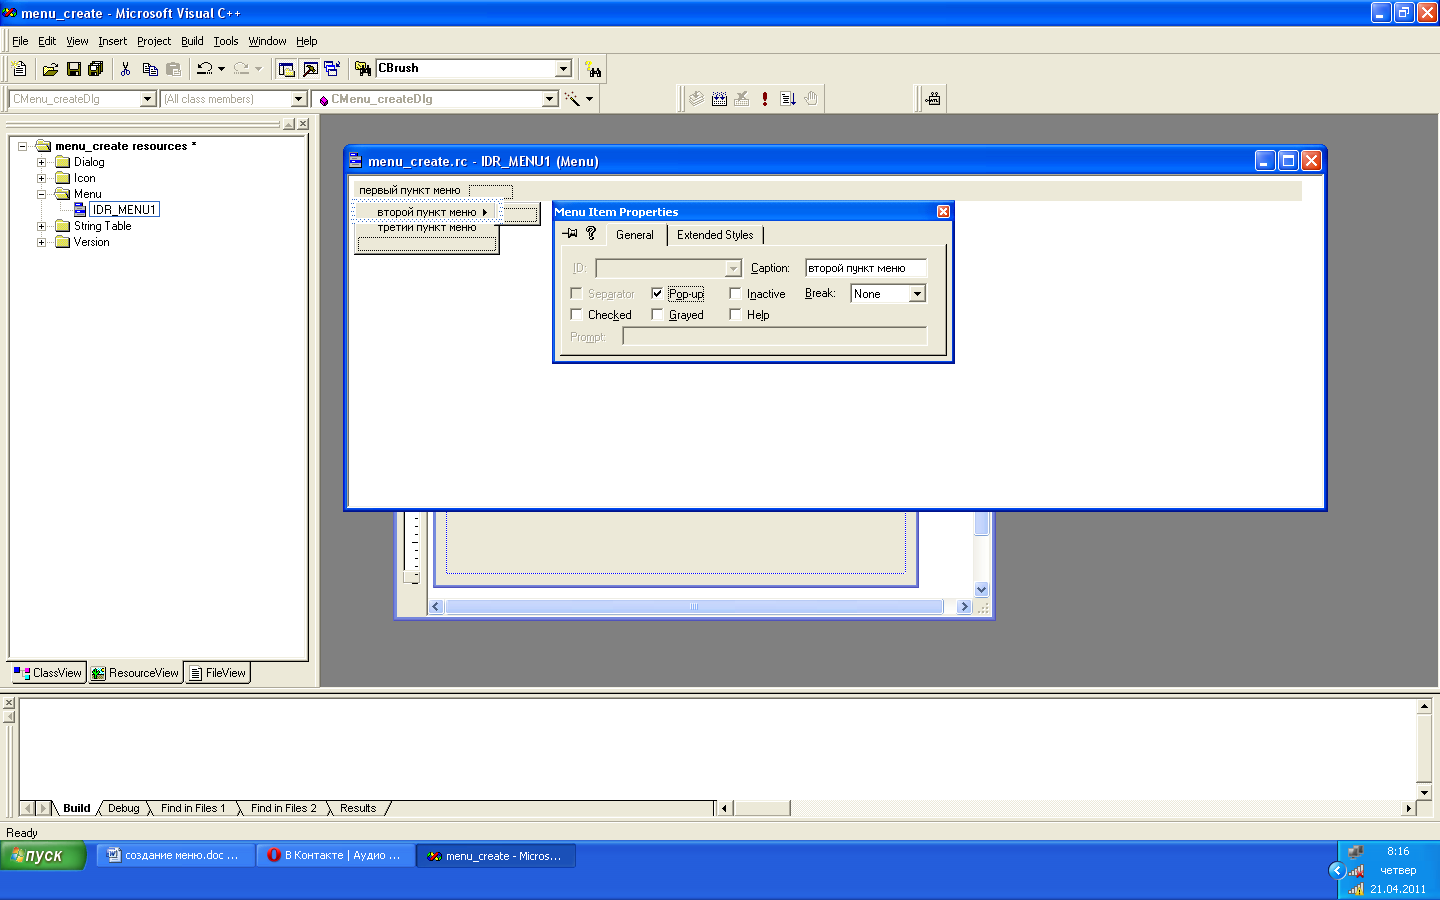This screenshot has height=900, width=1440.
Task: Click the Cut scissors icon
Action: [x=125, y=69]
